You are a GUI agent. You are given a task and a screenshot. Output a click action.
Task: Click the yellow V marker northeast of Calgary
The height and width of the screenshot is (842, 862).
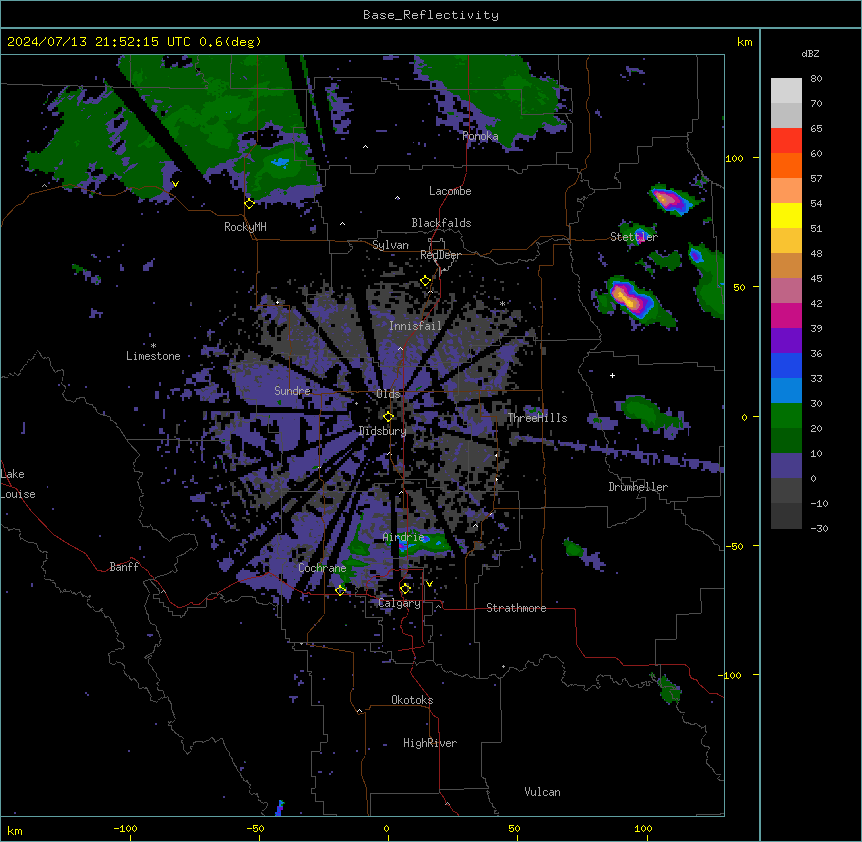click(429, 584)
